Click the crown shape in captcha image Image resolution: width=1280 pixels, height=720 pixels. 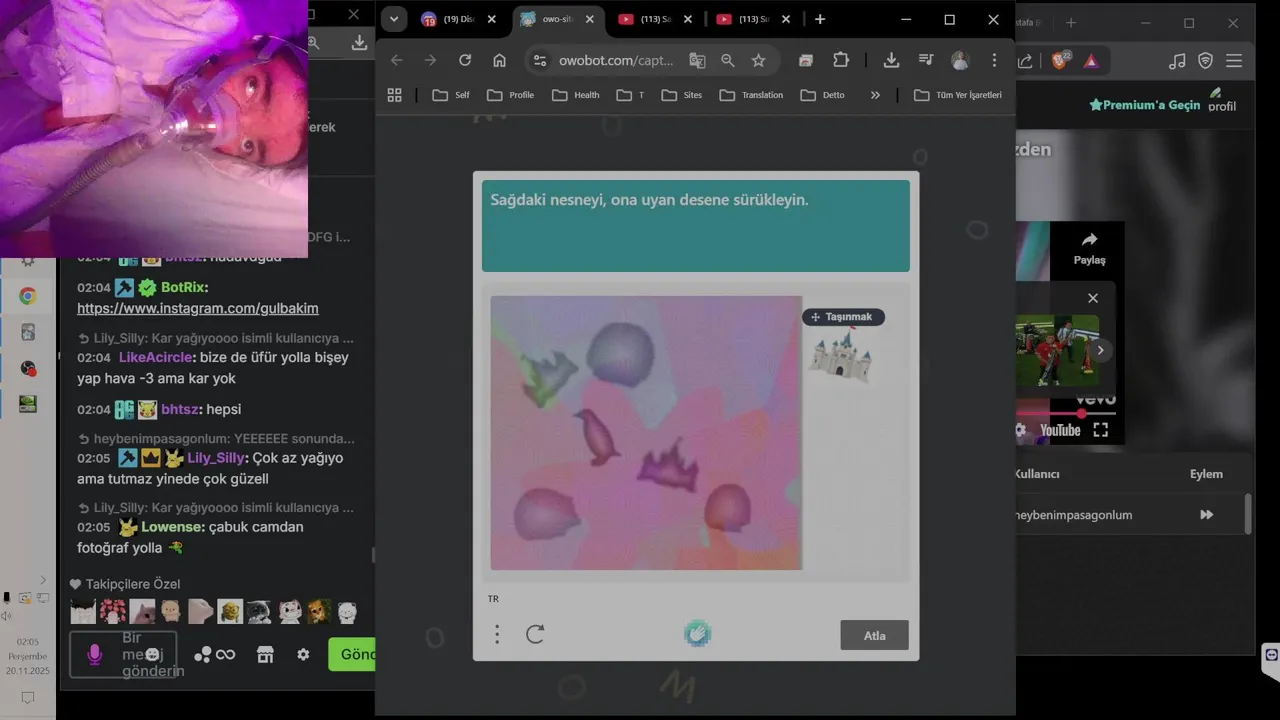click(x=667, y=467)
